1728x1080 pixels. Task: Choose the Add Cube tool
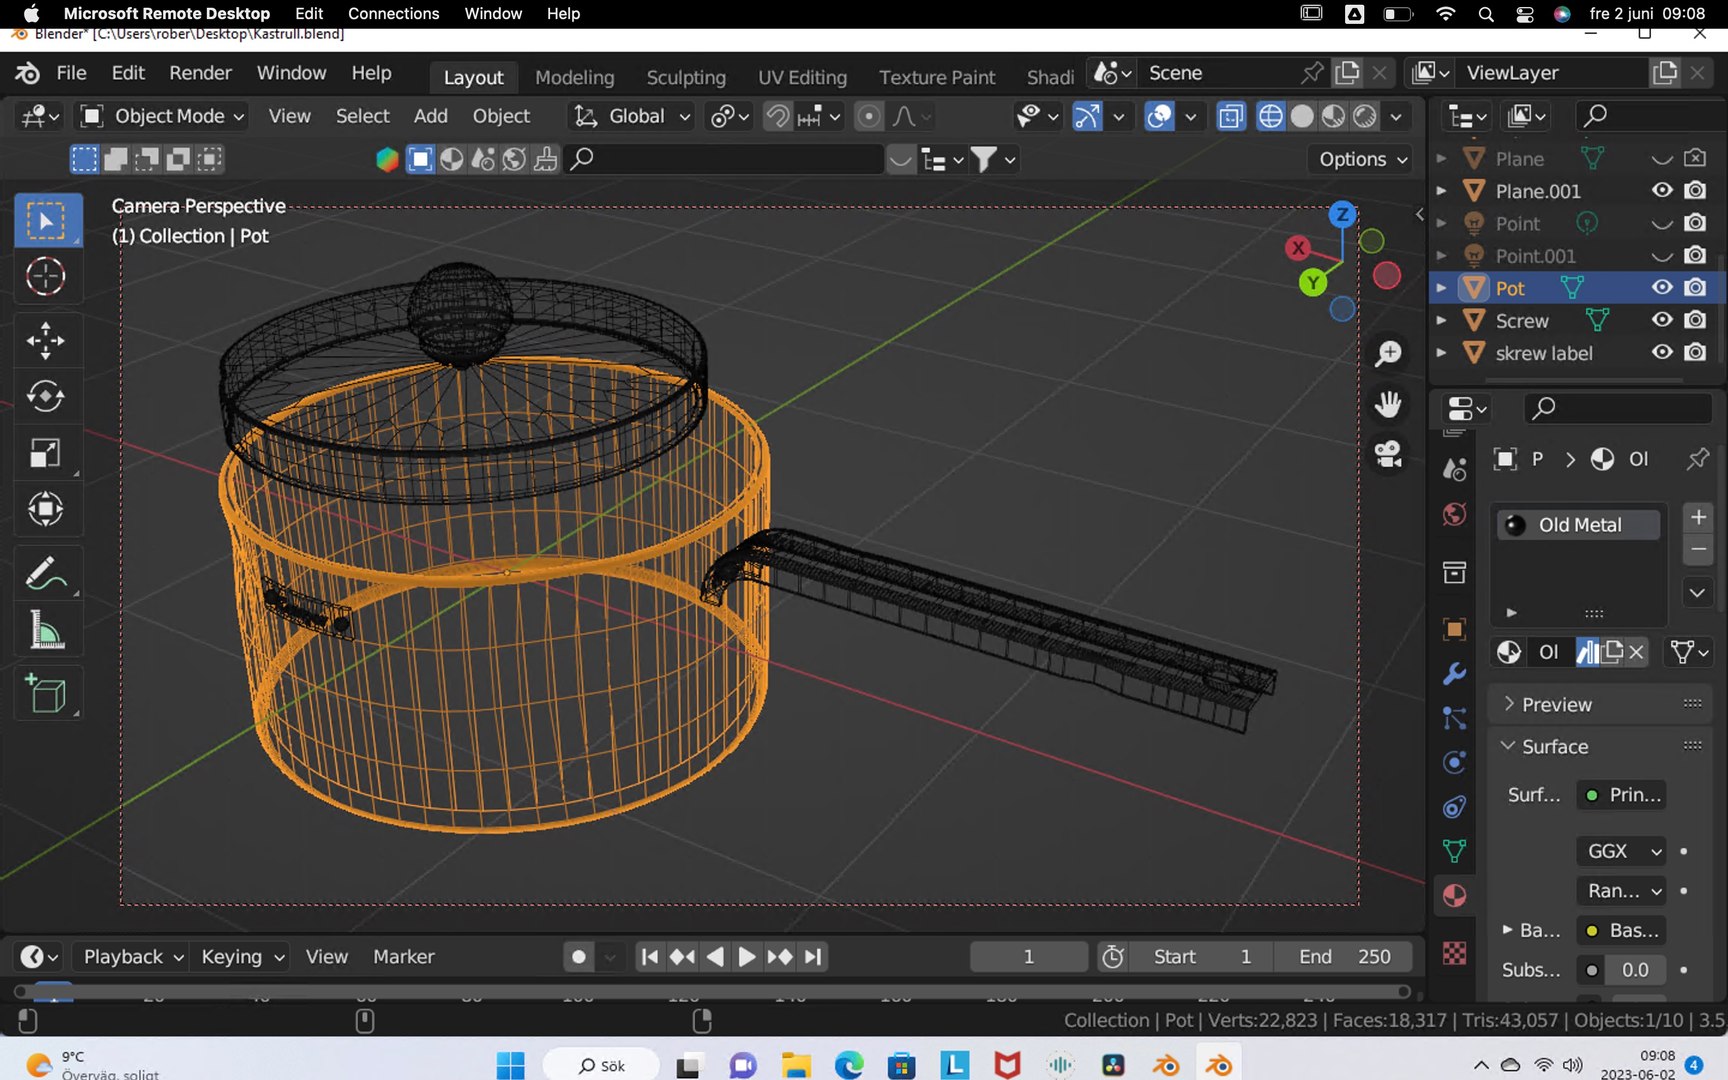(46, 694)
